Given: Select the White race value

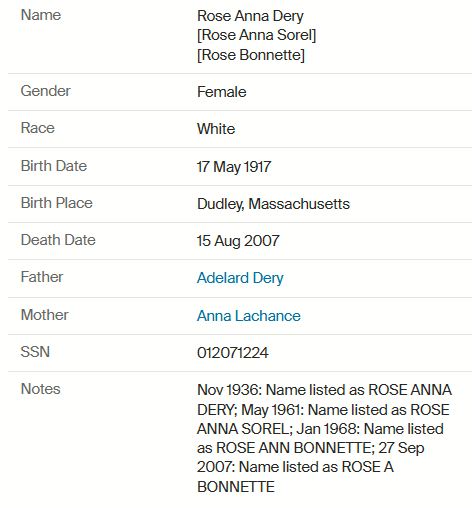Looking at the screenshot, I should [216, 129].
